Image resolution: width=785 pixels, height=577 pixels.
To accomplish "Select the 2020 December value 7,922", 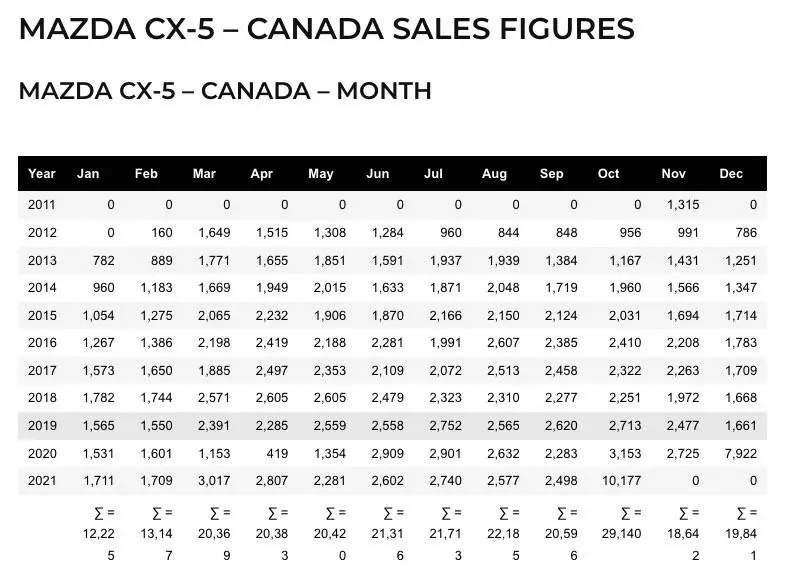I will 741,453.
